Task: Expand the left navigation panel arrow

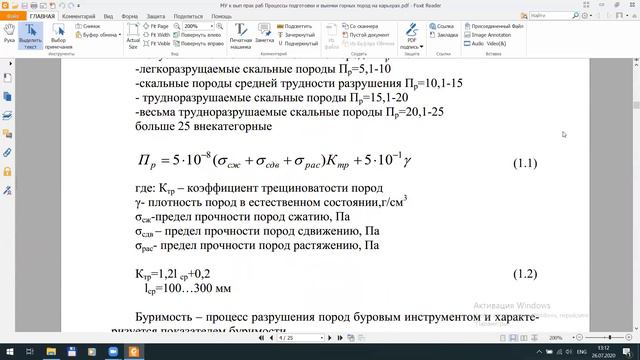Action: tap(10, 64)
